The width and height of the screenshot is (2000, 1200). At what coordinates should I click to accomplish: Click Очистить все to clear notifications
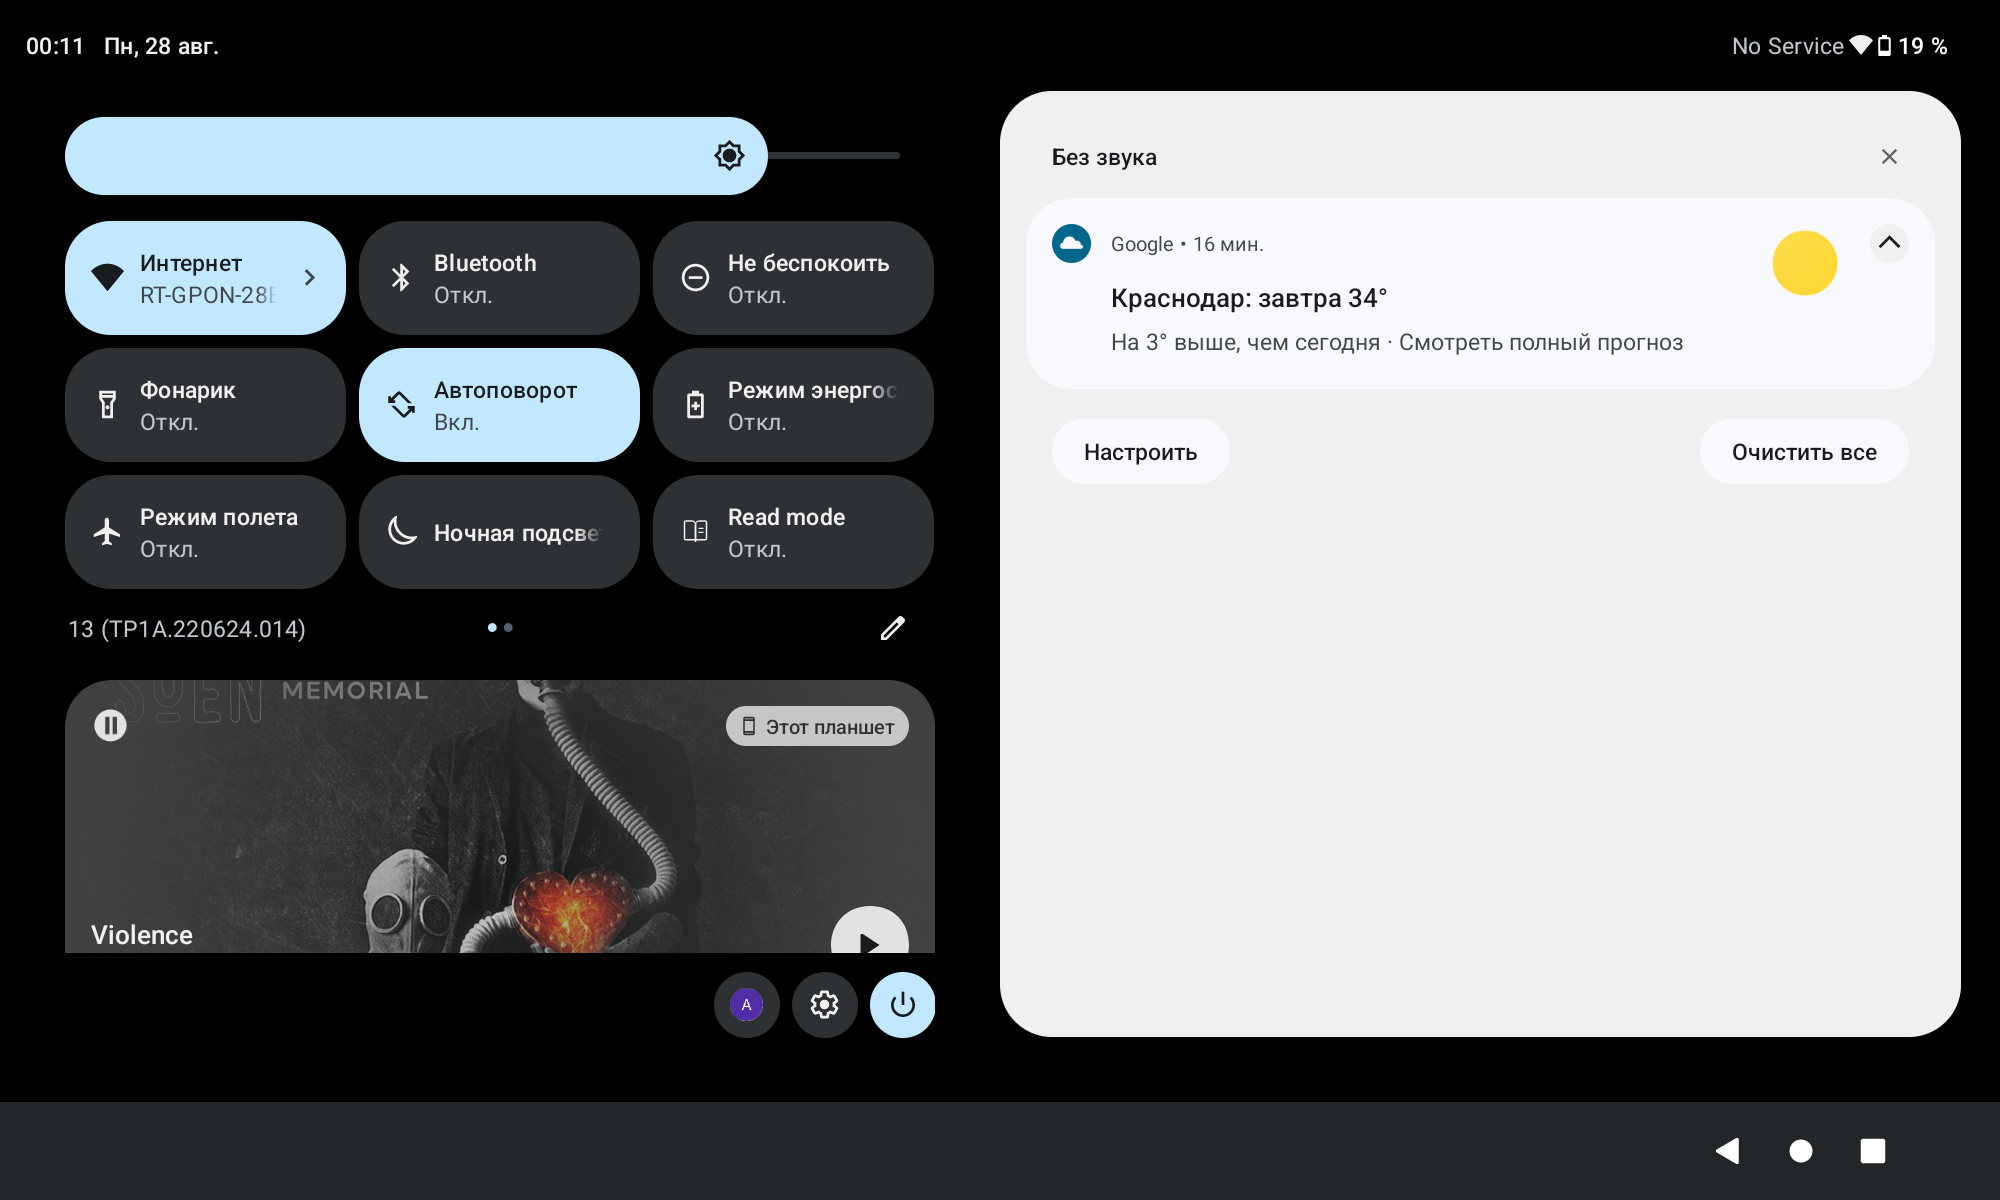[x=1804, y=452]
